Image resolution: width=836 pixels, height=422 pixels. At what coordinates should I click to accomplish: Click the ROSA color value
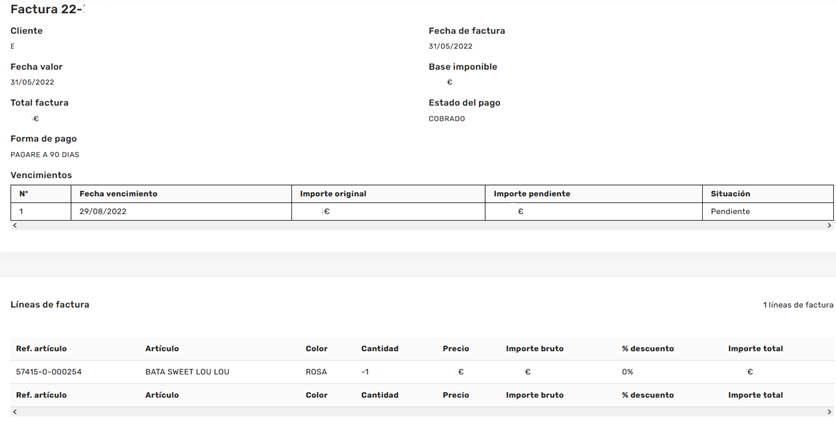coord(316,372)
